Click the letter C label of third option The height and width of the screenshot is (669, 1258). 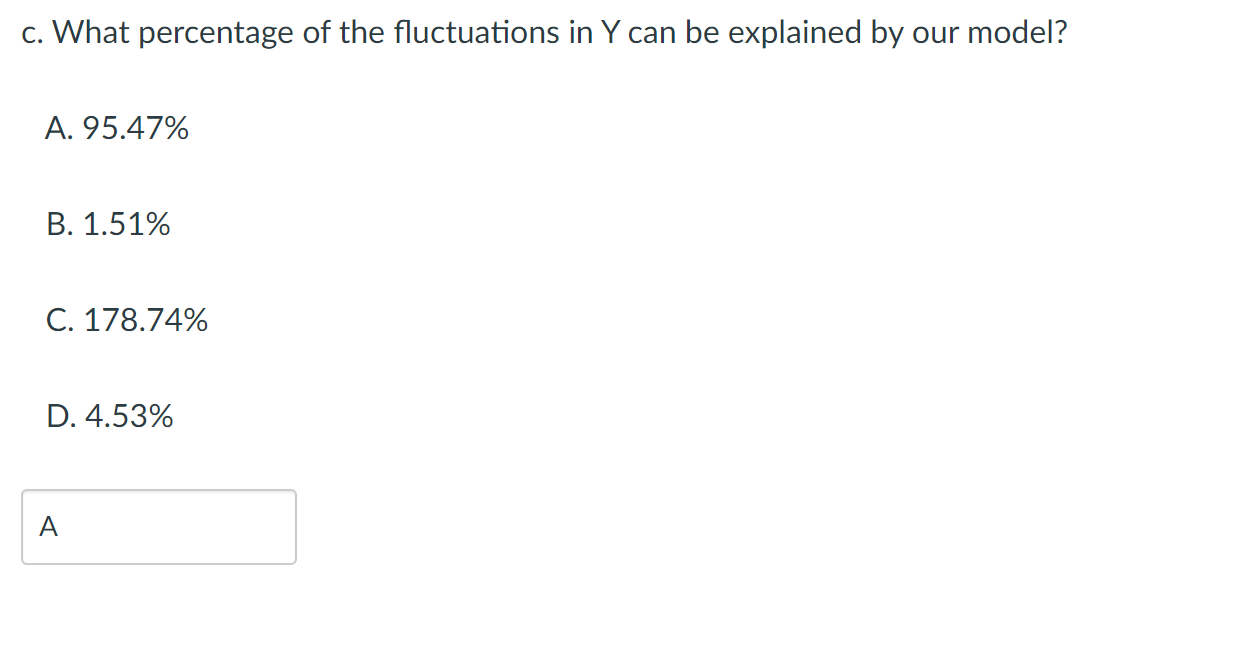57,321
